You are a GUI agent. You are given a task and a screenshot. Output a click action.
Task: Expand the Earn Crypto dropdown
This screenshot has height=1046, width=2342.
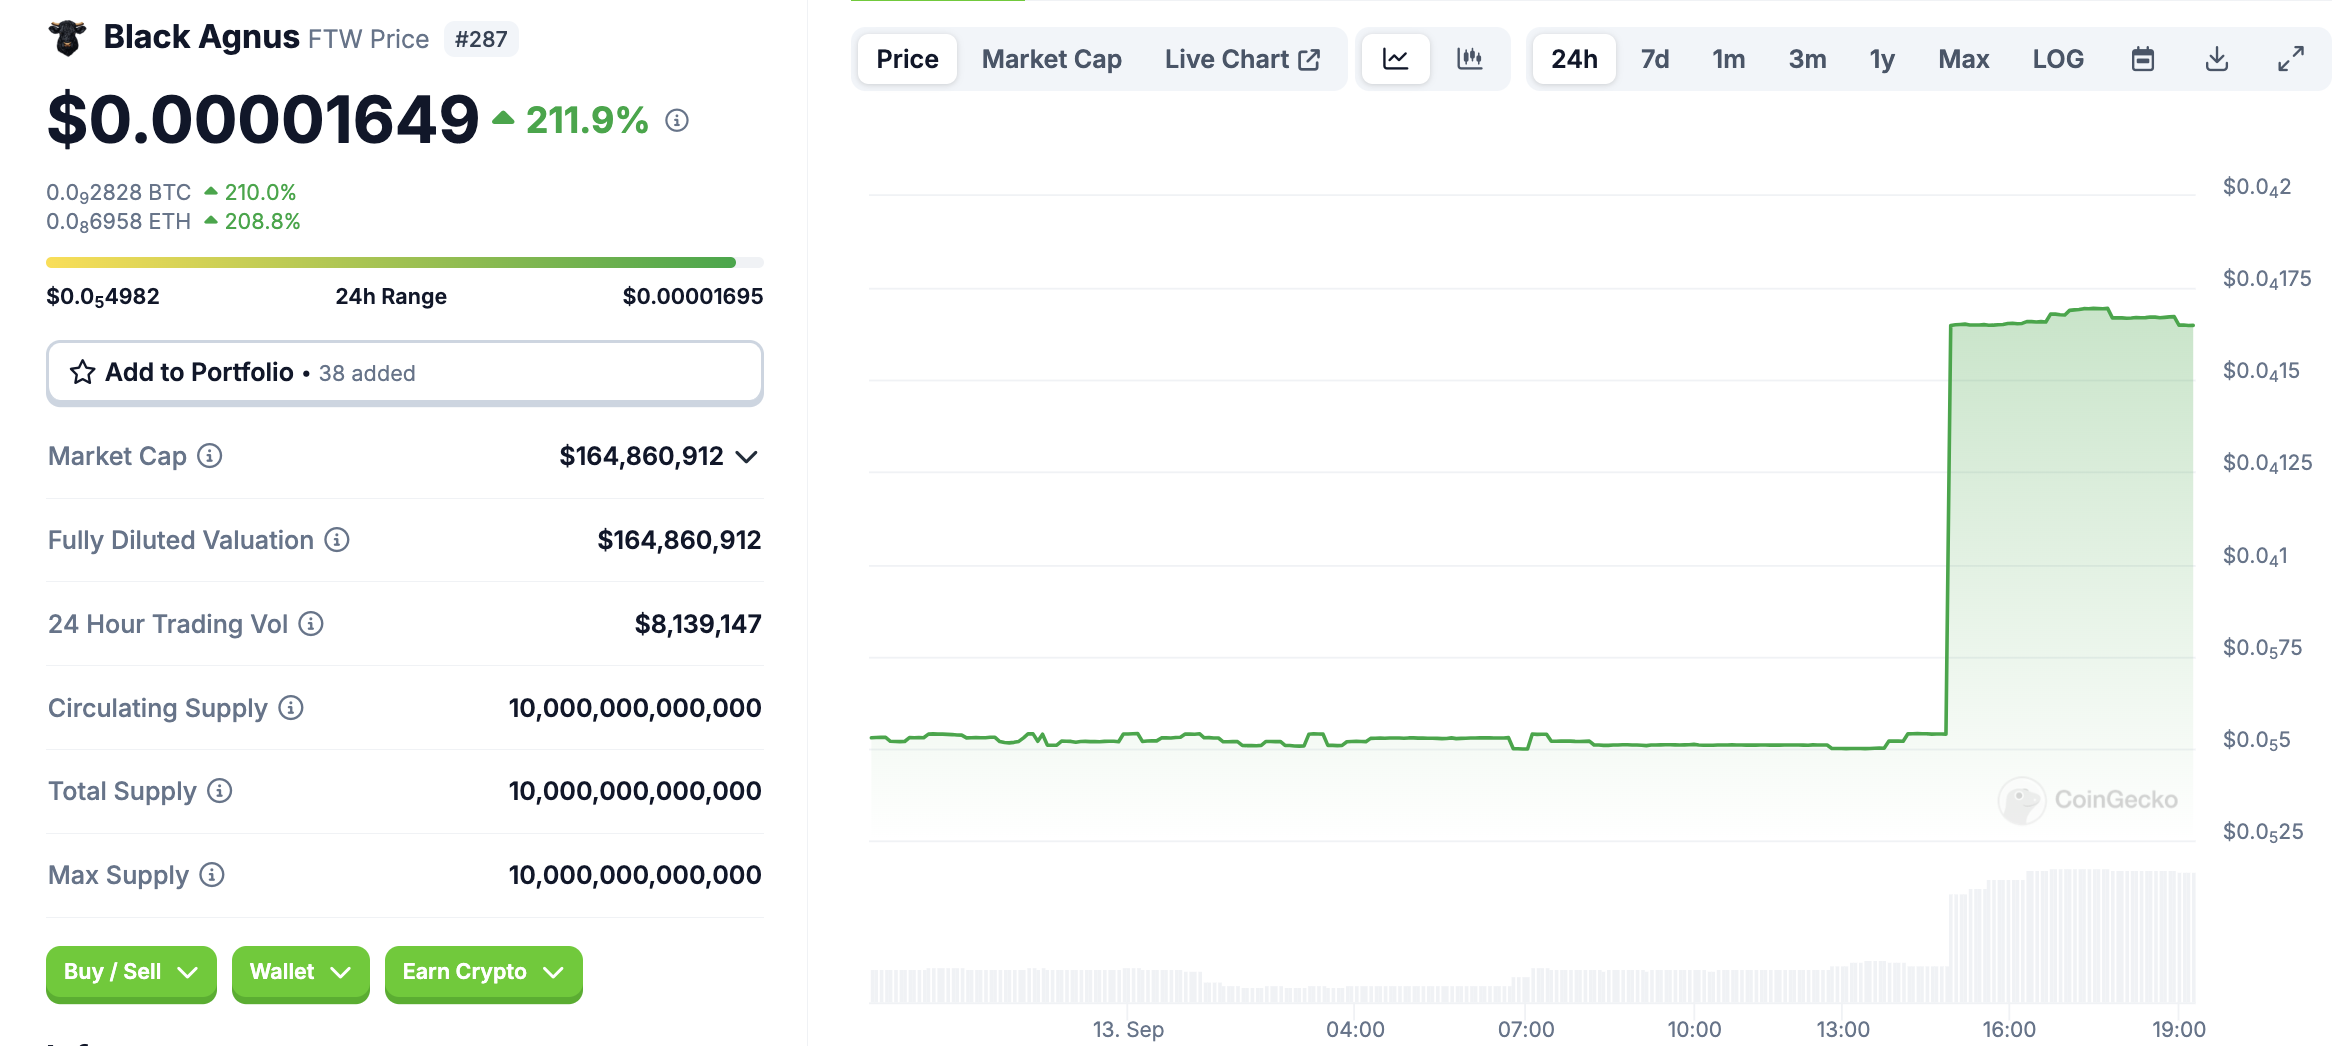(483, 972)
